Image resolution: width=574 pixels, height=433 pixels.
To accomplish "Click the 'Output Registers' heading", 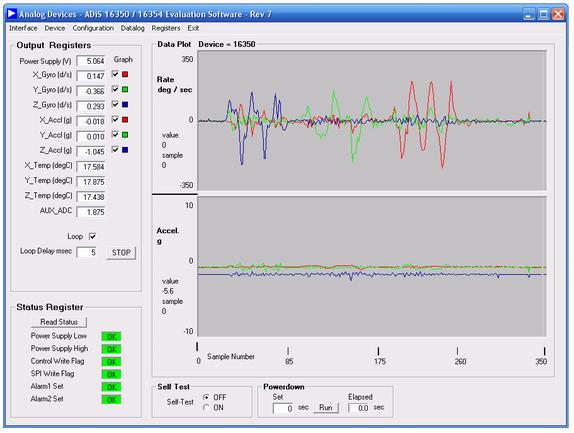I will point(54,45).
